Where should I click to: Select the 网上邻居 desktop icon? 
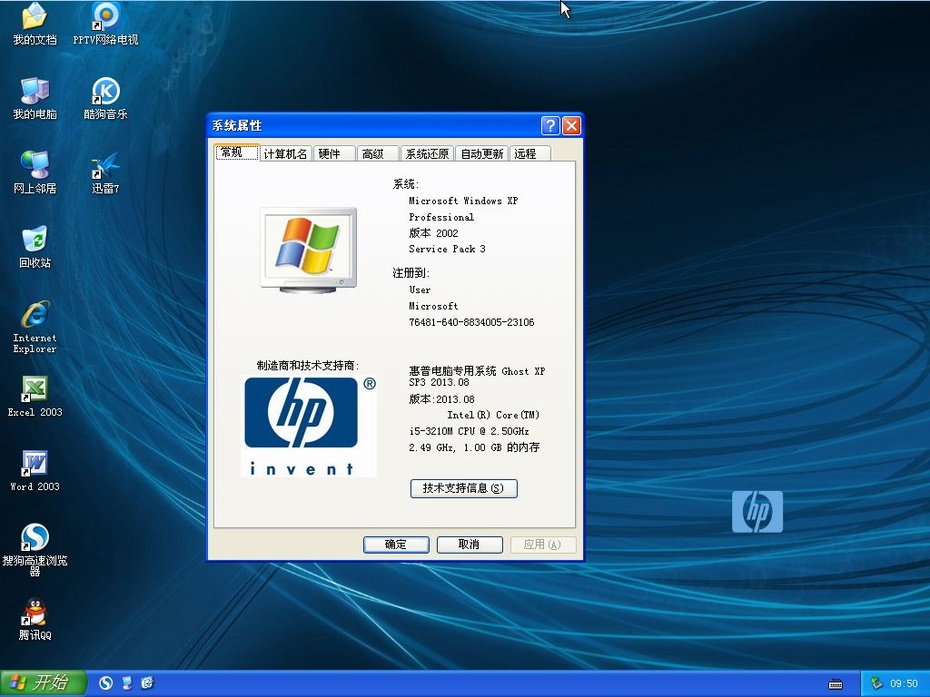coord(34,173)
